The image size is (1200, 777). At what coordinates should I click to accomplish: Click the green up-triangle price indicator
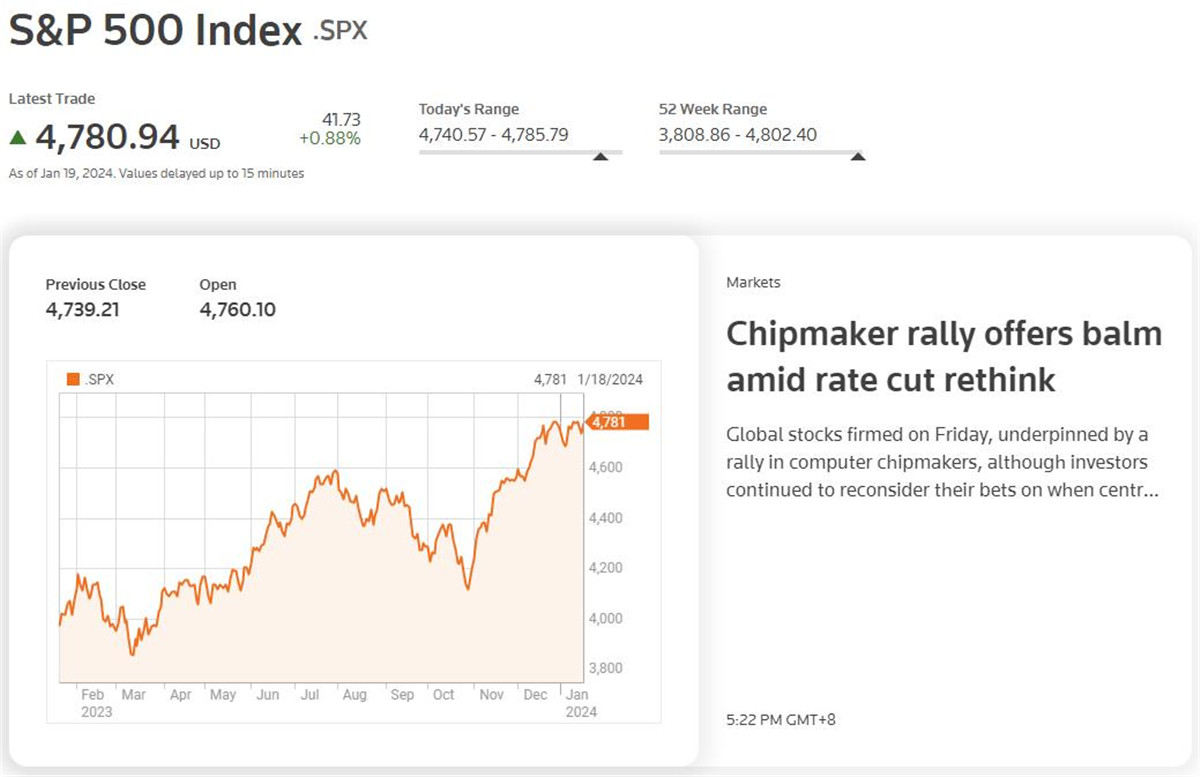pos(18,137)
